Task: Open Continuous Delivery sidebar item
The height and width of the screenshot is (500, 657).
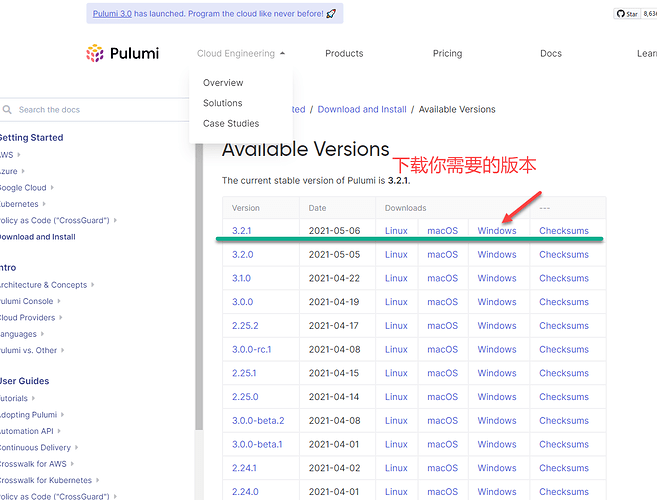Action: pyautogui.click(x=35, y=448)
